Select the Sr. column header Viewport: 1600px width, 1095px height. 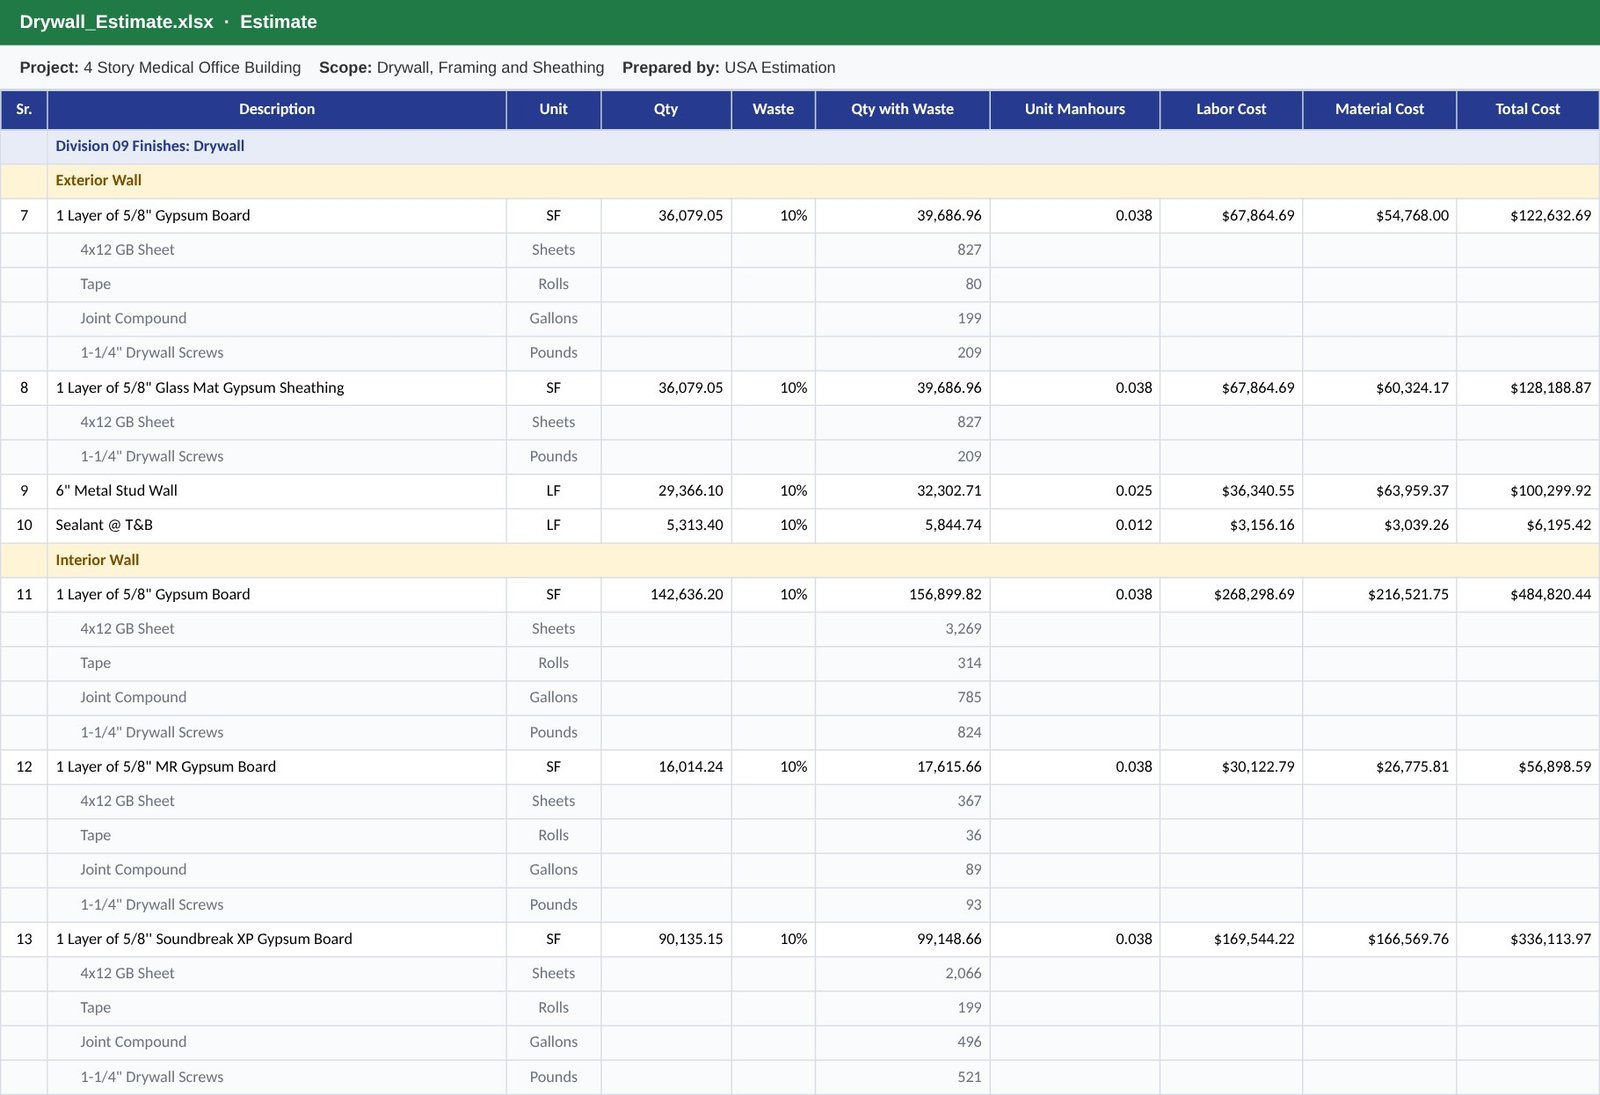[x=24, y=109]
